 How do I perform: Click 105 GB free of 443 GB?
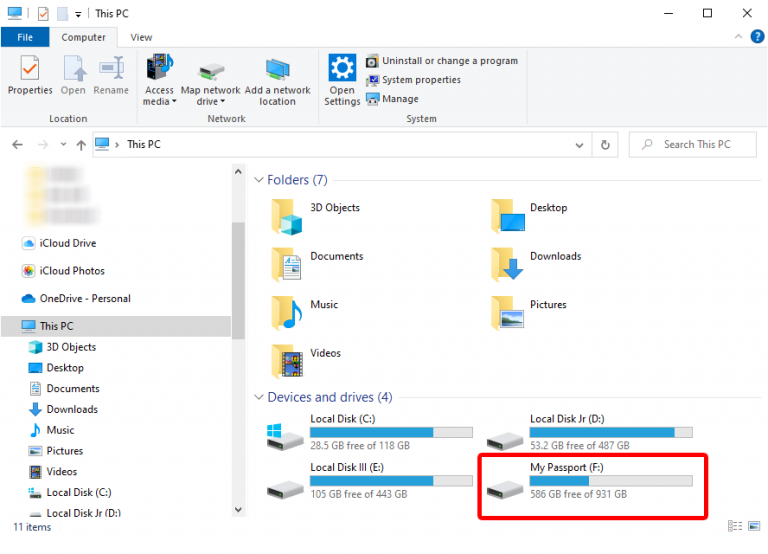[x=359, y=494]
